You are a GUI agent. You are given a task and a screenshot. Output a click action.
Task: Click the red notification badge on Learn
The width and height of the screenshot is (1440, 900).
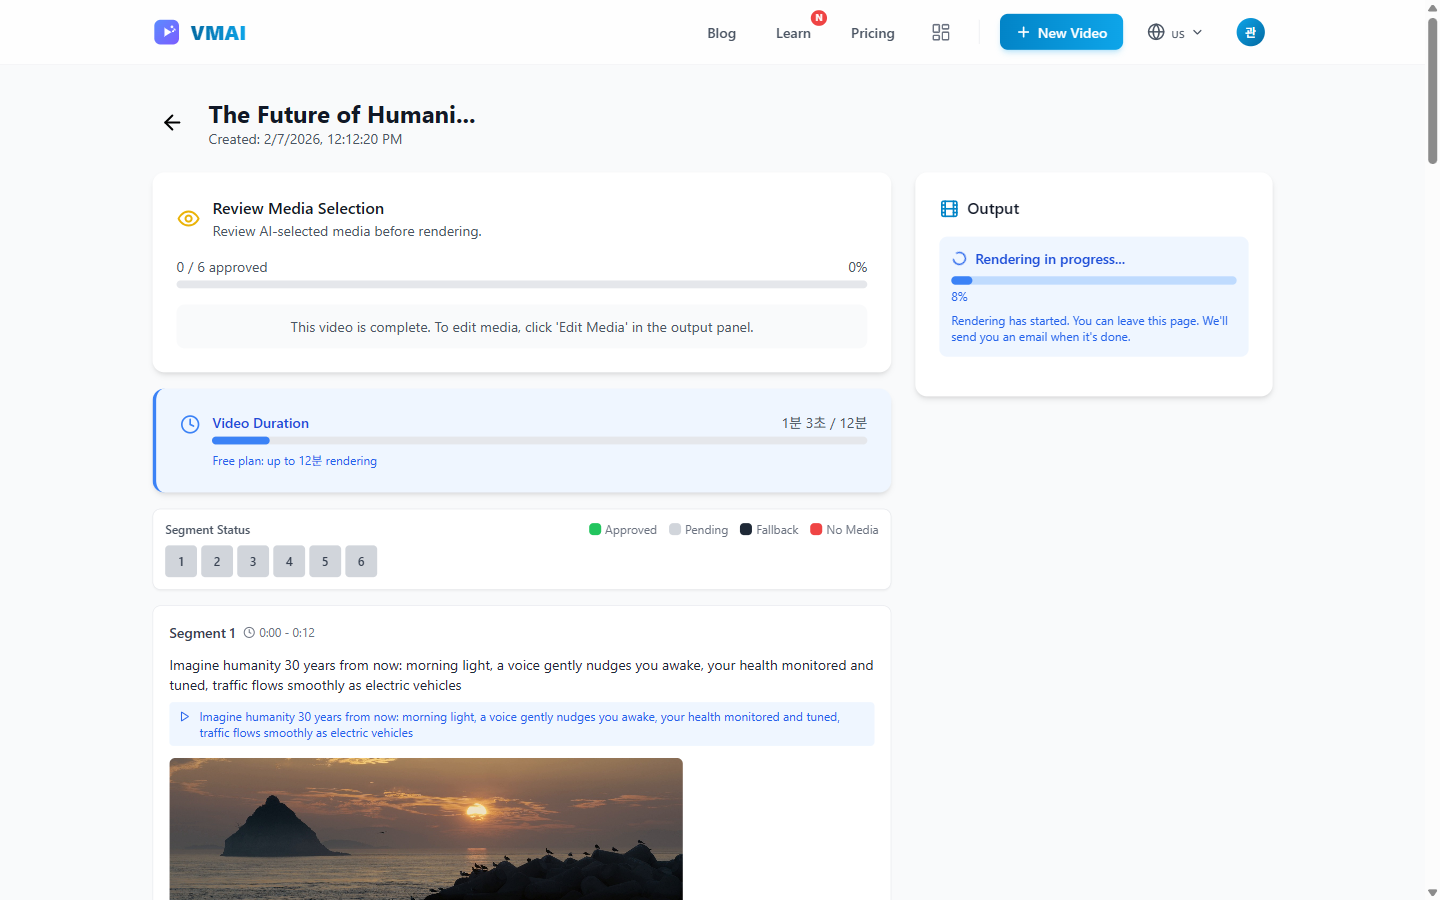click(x=819, y=18)
